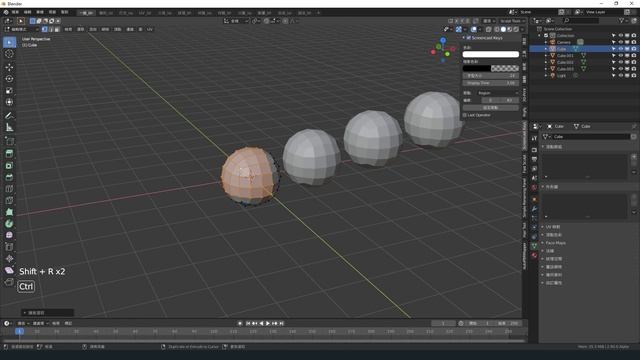The width and height of the screenshot is (640, 360).
Task: Open the Region dropdown in Screencast panel
Action: 498,93
